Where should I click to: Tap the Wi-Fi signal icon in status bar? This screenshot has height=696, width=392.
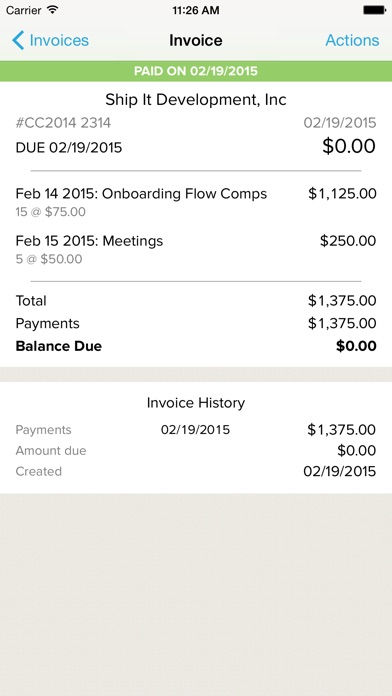coord(53,9)
